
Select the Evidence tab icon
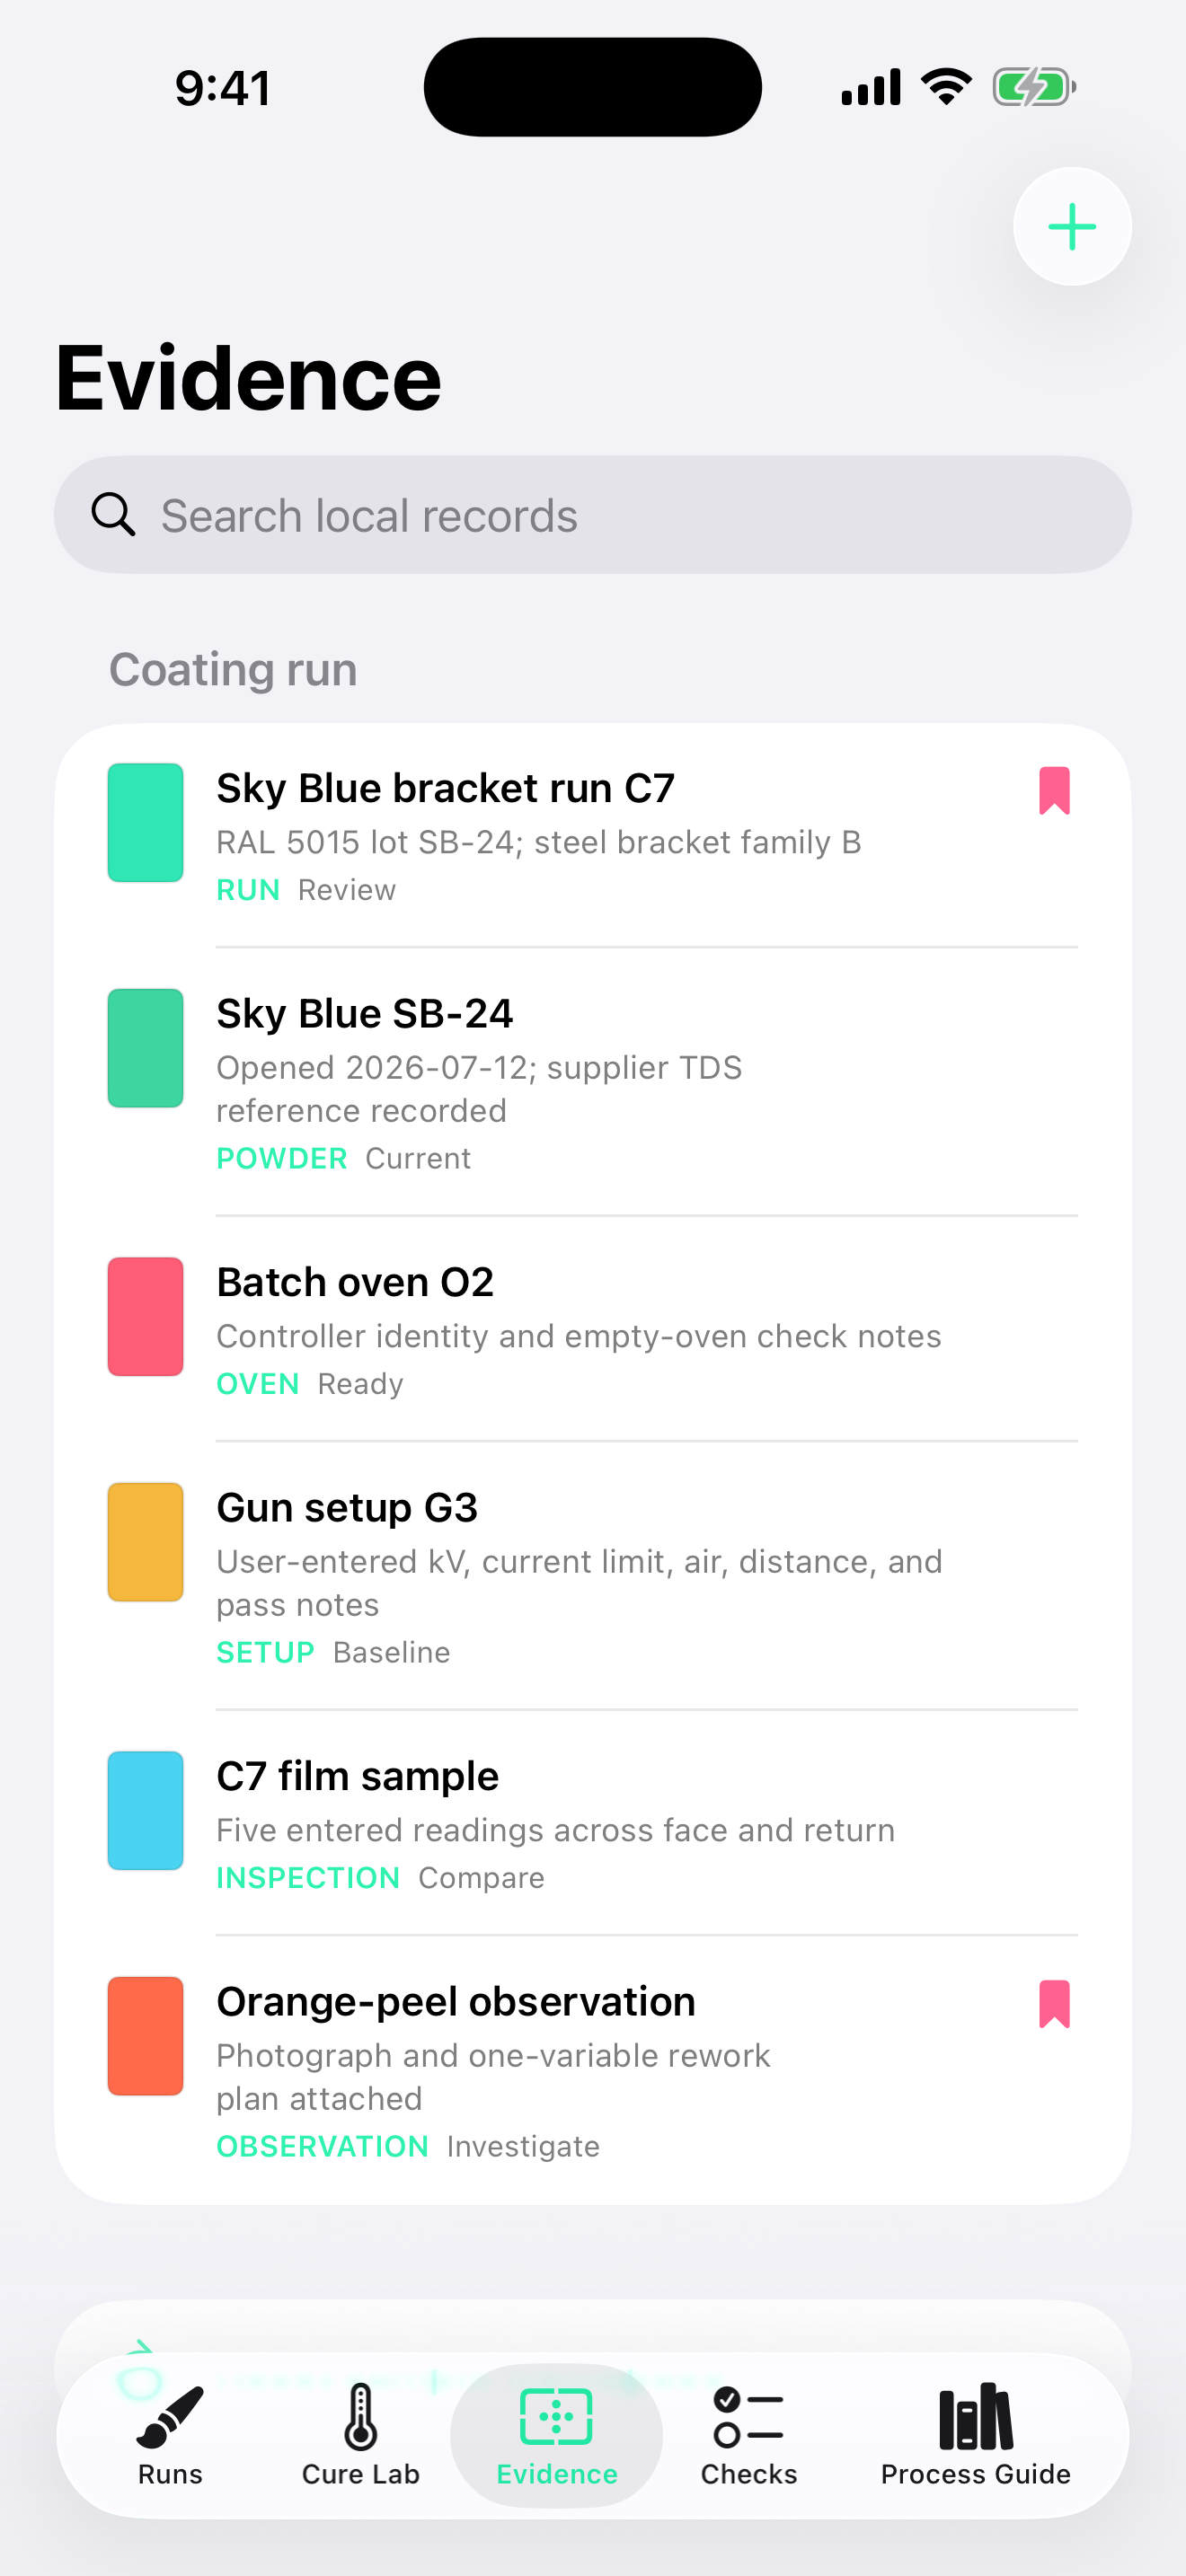tap(557, 2417)
